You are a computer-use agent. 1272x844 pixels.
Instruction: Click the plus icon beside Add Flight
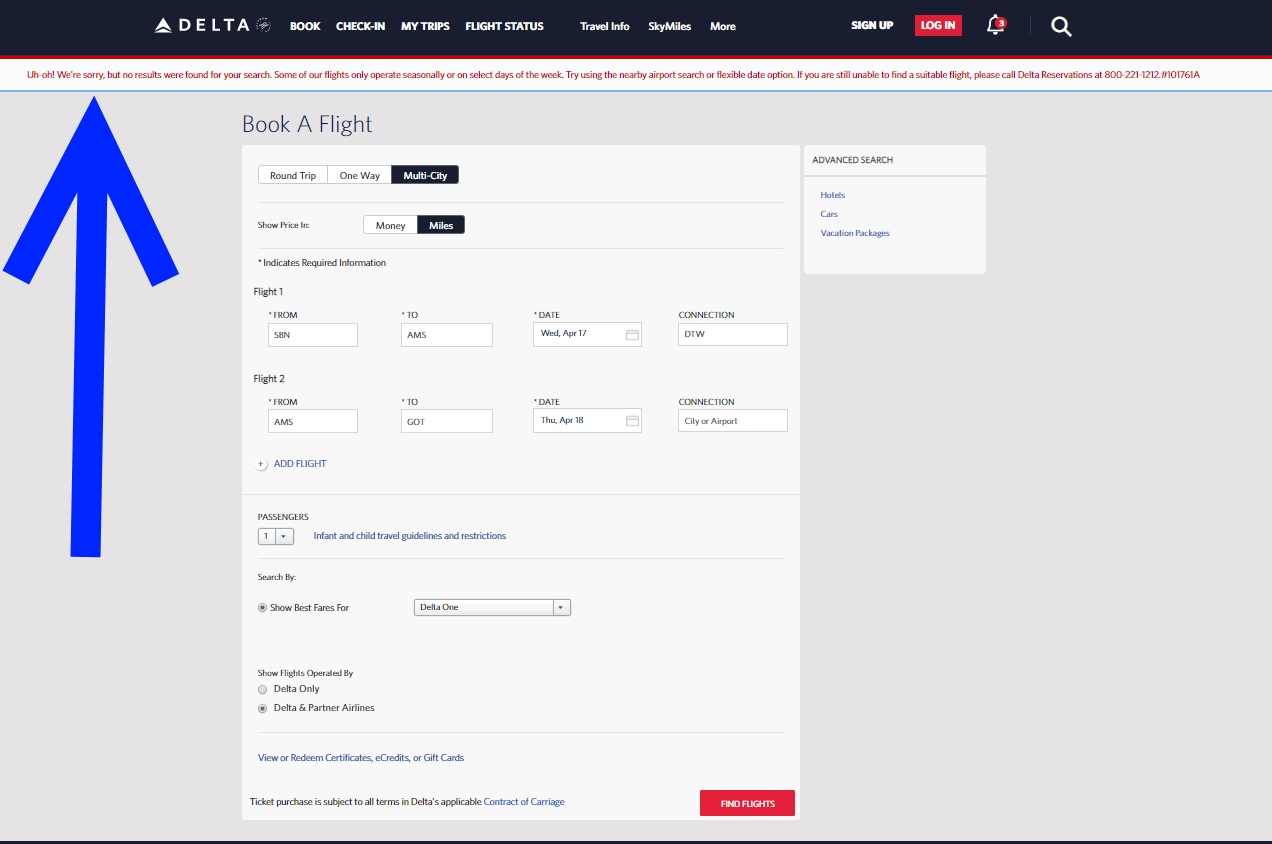click(x=262, y=464)
